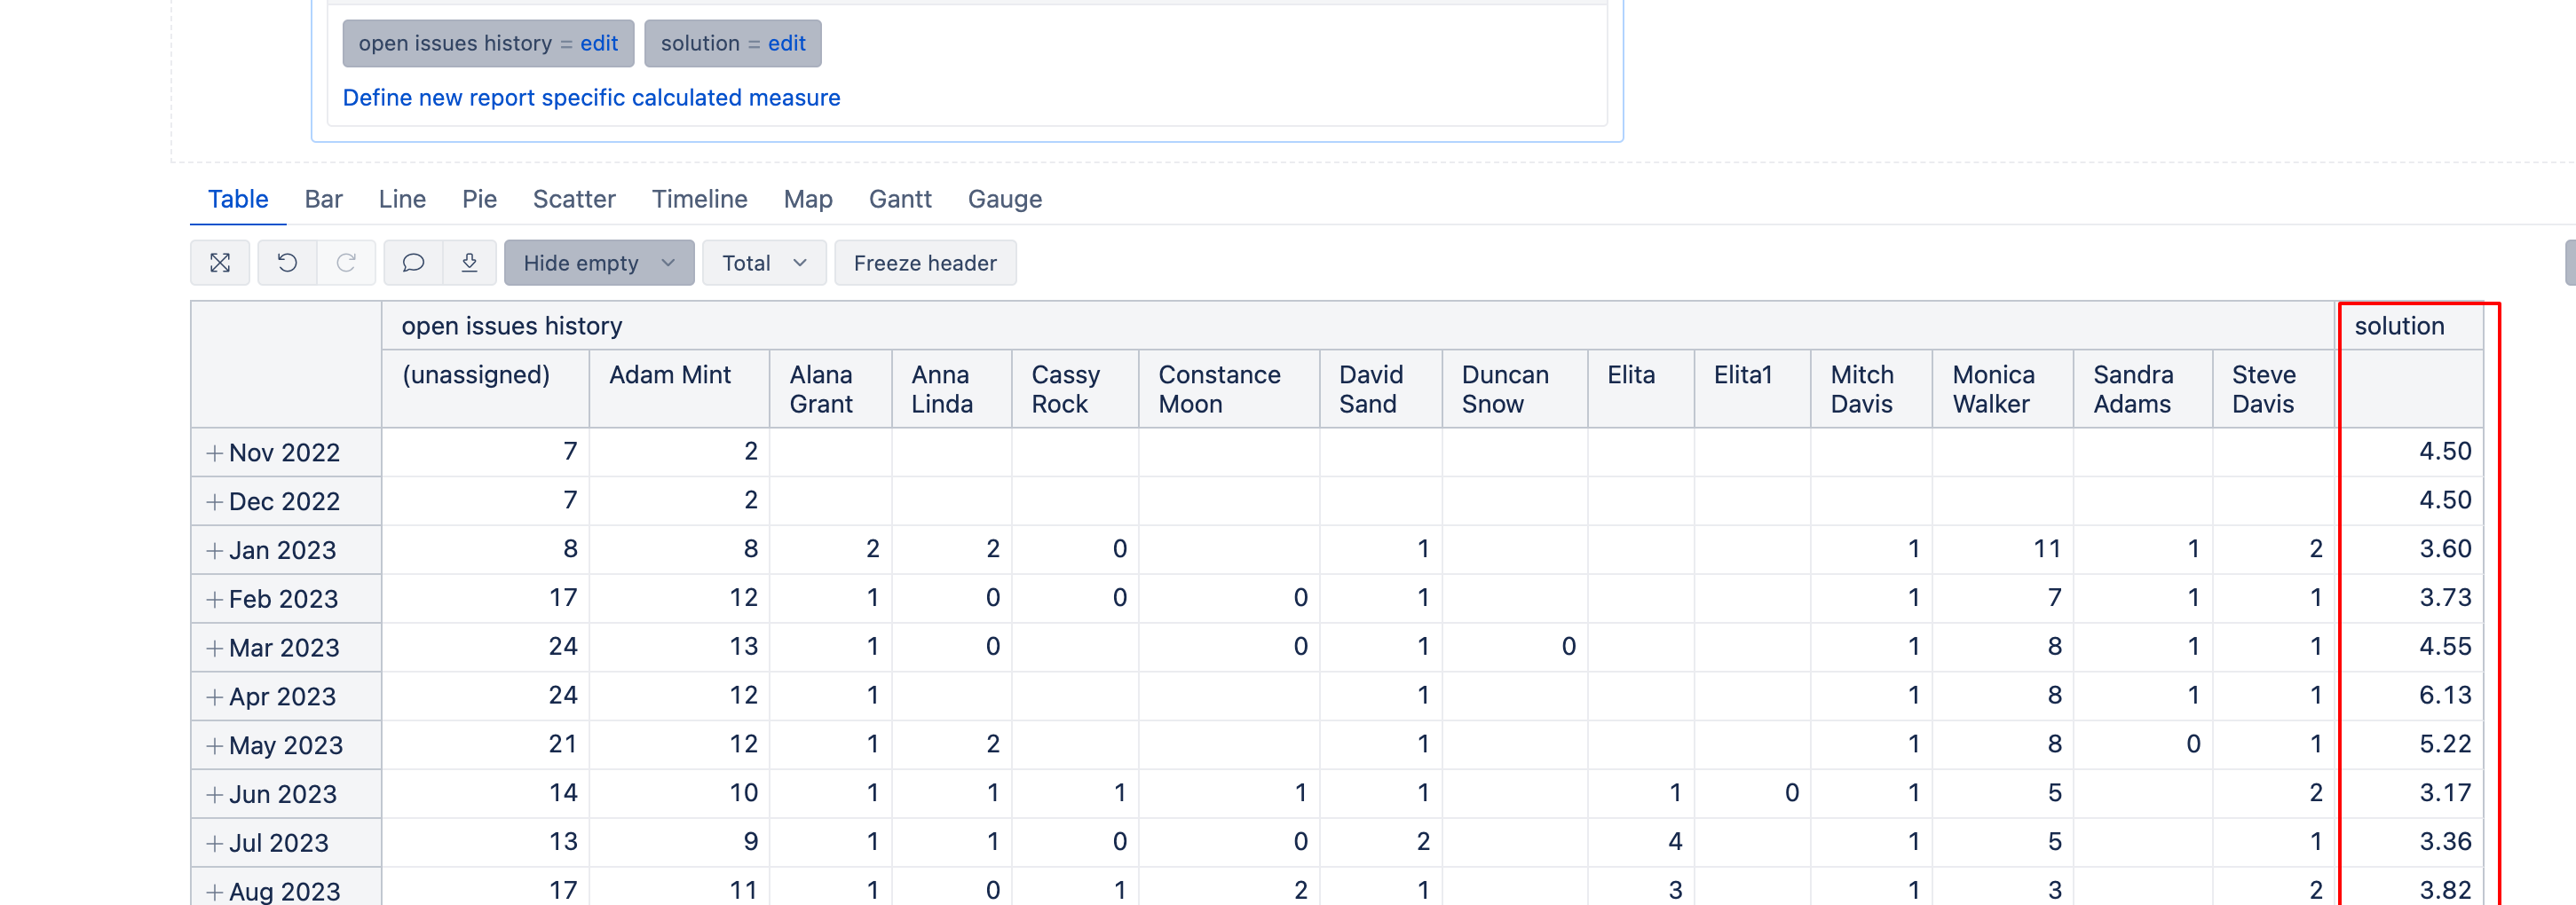Expand the May 2023 row

pos(214,746)
